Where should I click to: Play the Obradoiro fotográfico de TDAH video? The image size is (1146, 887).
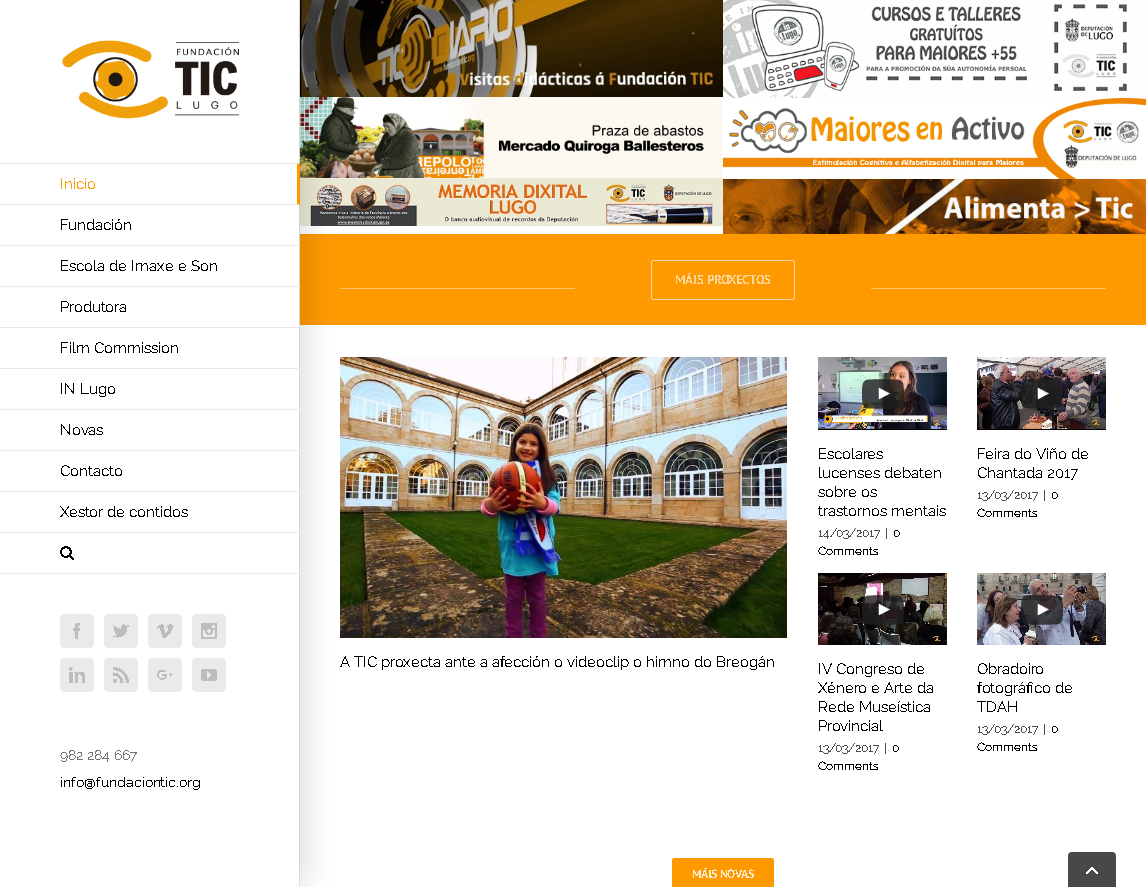pyautogui.click(x=1041, y=609)
